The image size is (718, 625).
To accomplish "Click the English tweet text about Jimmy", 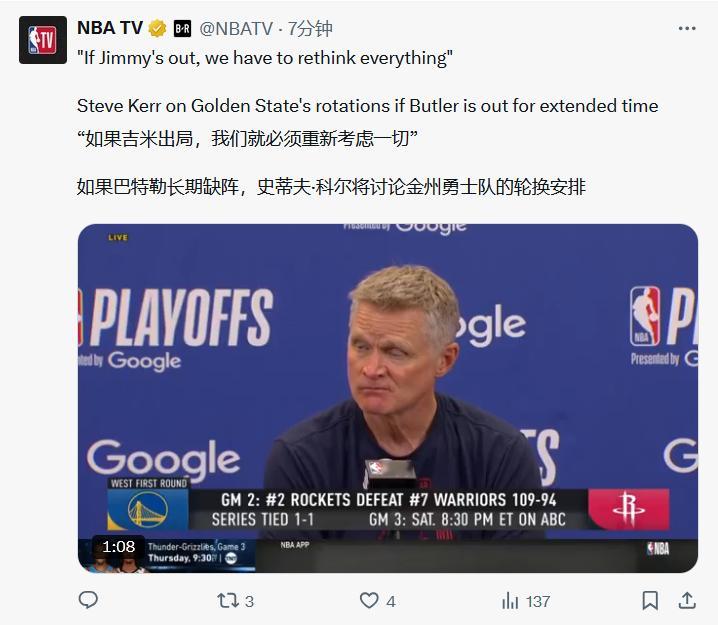I will pos(265,58).
